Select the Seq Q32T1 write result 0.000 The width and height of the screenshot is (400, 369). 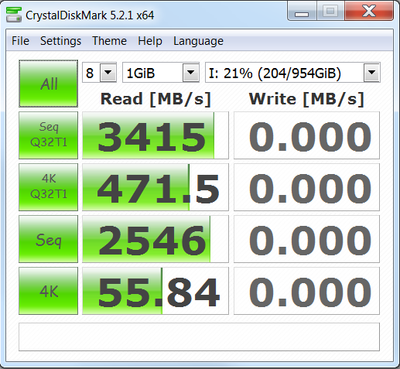click(x=307, y=135)
